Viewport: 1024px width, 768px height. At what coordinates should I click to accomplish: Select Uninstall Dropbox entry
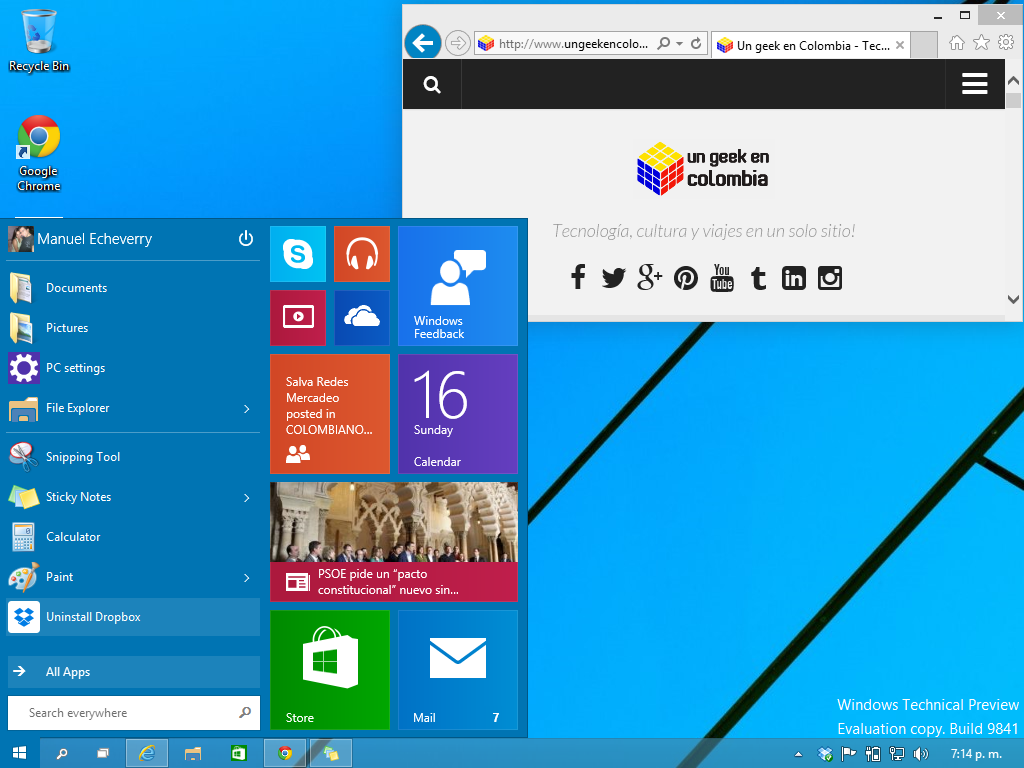[x=133, y=617]
